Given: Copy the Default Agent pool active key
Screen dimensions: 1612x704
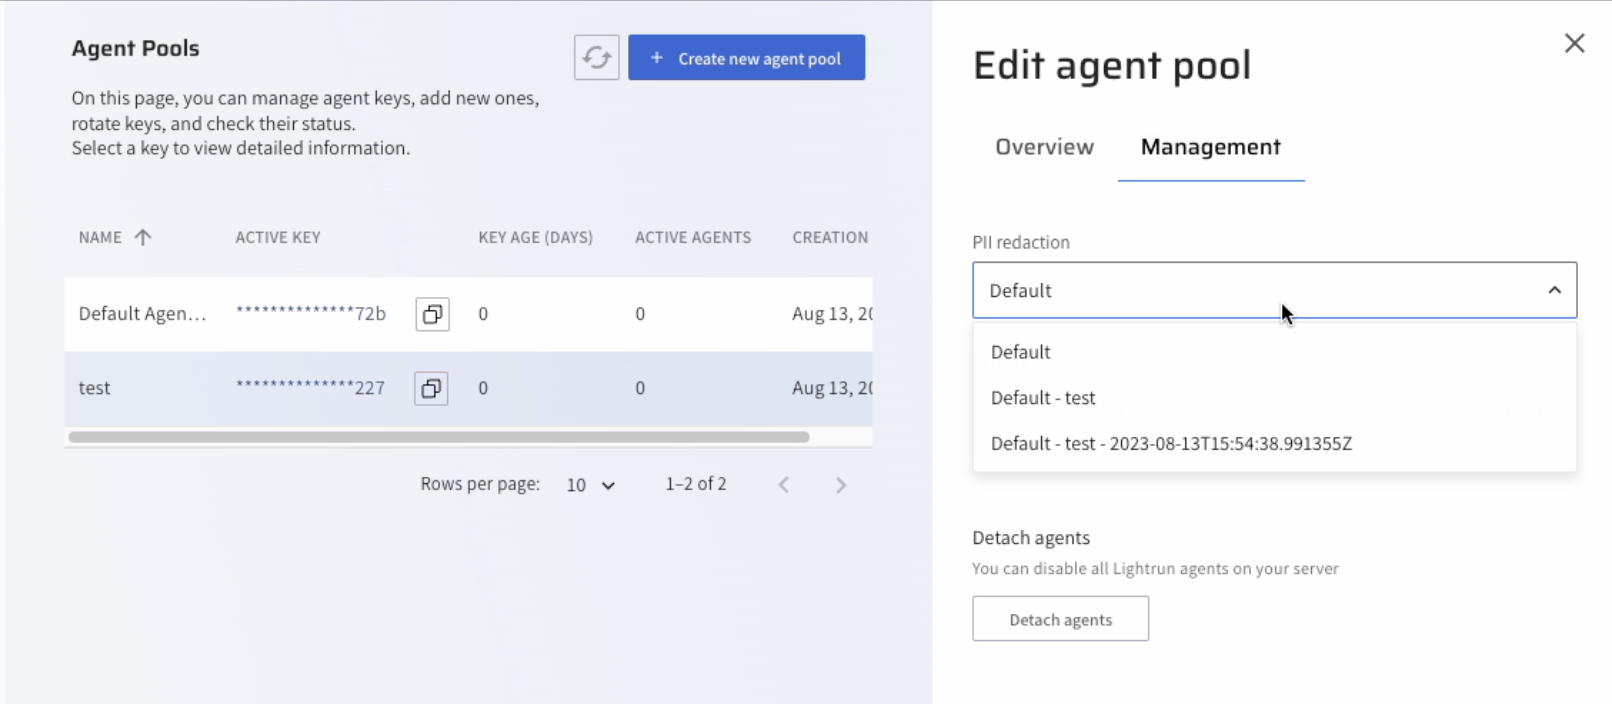Looking at the screenshot, I should (x=432, y=314).
